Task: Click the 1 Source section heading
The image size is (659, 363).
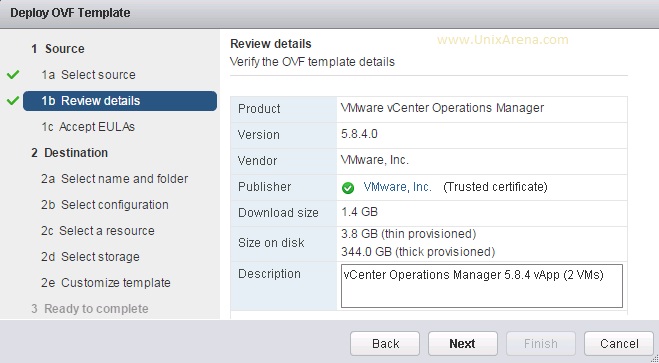Action: pyautogui.click(x=58, y=49)
